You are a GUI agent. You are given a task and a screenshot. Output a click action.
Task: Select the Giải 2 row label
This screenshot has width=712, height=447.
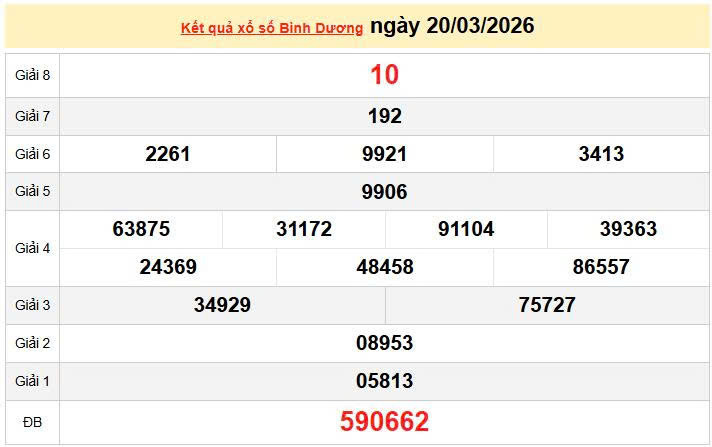point(32,343)
